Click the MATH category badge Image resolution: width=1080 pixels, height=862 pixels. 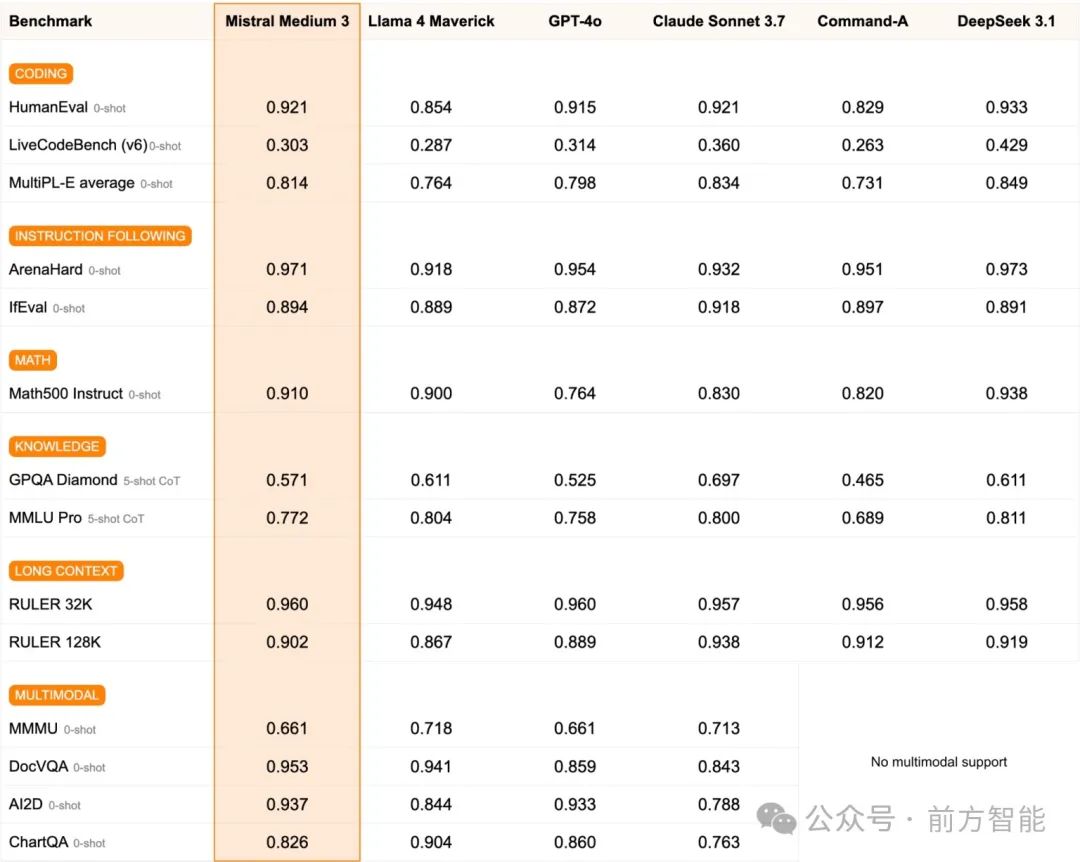click(32, 360)
